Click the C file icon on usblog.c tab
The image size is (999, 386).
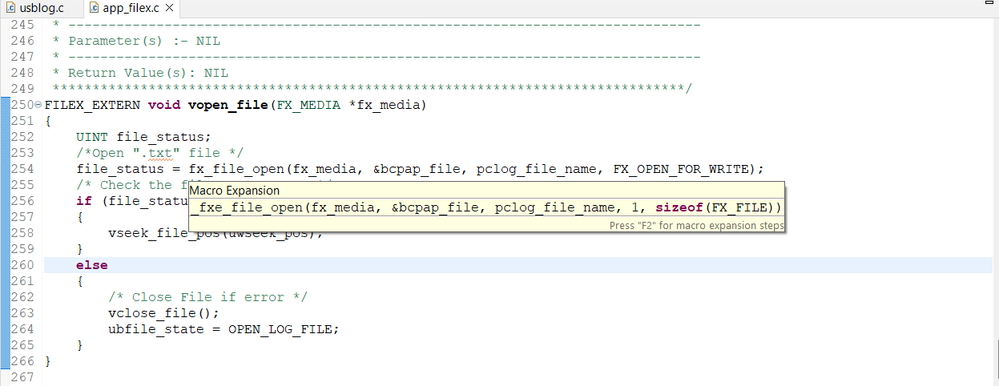(x=11, y=9)
